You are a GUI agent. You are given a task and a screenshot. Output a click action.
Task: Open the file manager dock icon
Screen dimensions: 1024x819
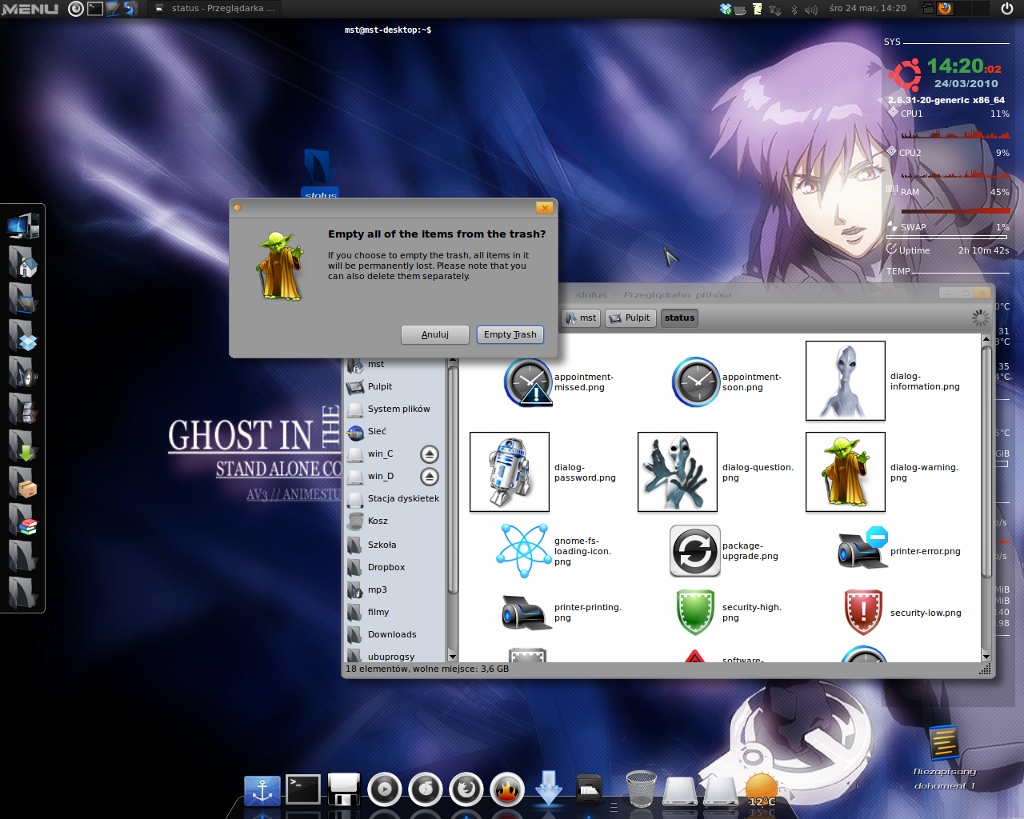click(589, 788)
